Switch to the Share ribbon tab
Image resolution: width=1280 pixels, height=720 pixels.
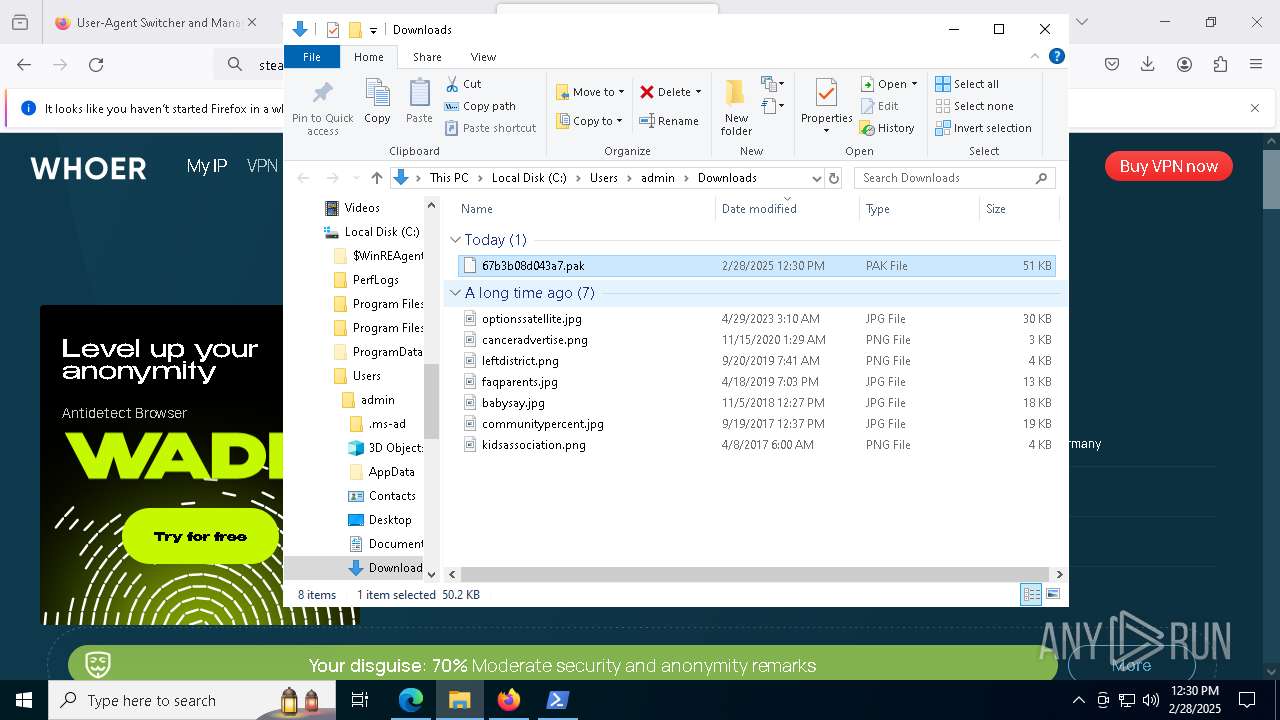pyautogui.click(x=427, y=57)
